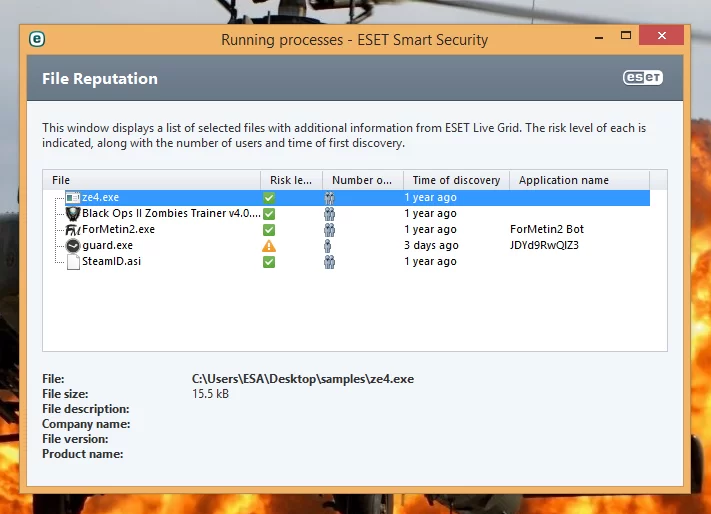This screenshot has width=711, height=514.
Task: Click '1 year ago' in the SteamID.asi row
Action: click(x=430, y=262)
